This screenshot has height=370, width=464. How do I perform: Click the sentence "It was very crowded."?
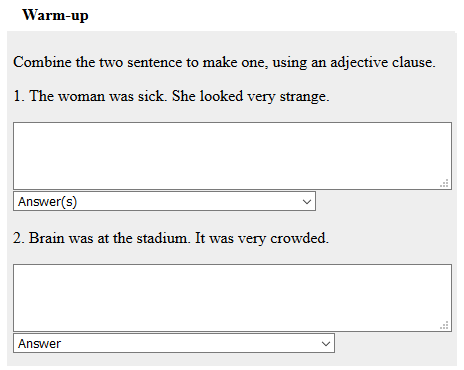[x=262, y=238]
